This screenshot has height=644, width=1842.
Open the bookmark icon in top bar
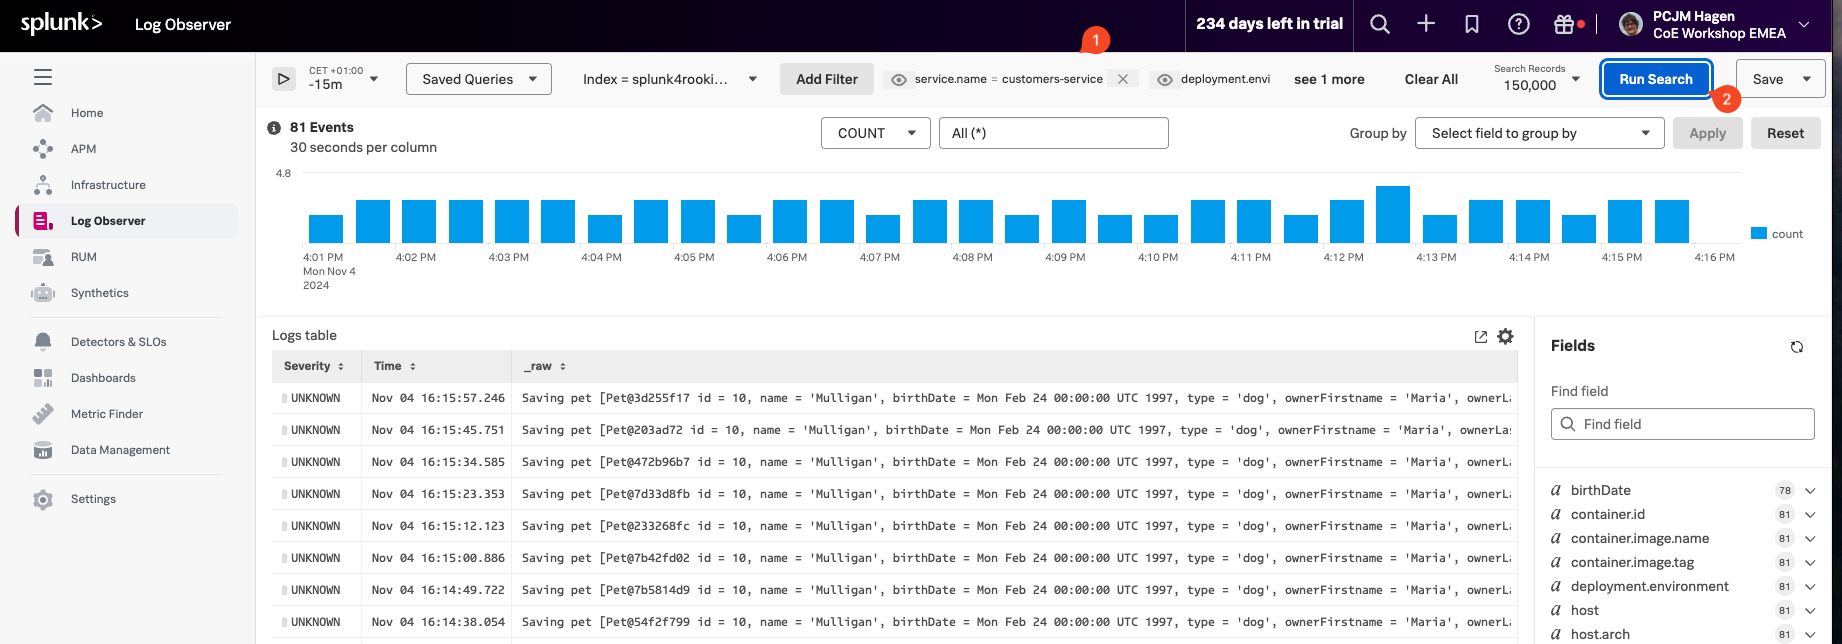point(1472,25)
